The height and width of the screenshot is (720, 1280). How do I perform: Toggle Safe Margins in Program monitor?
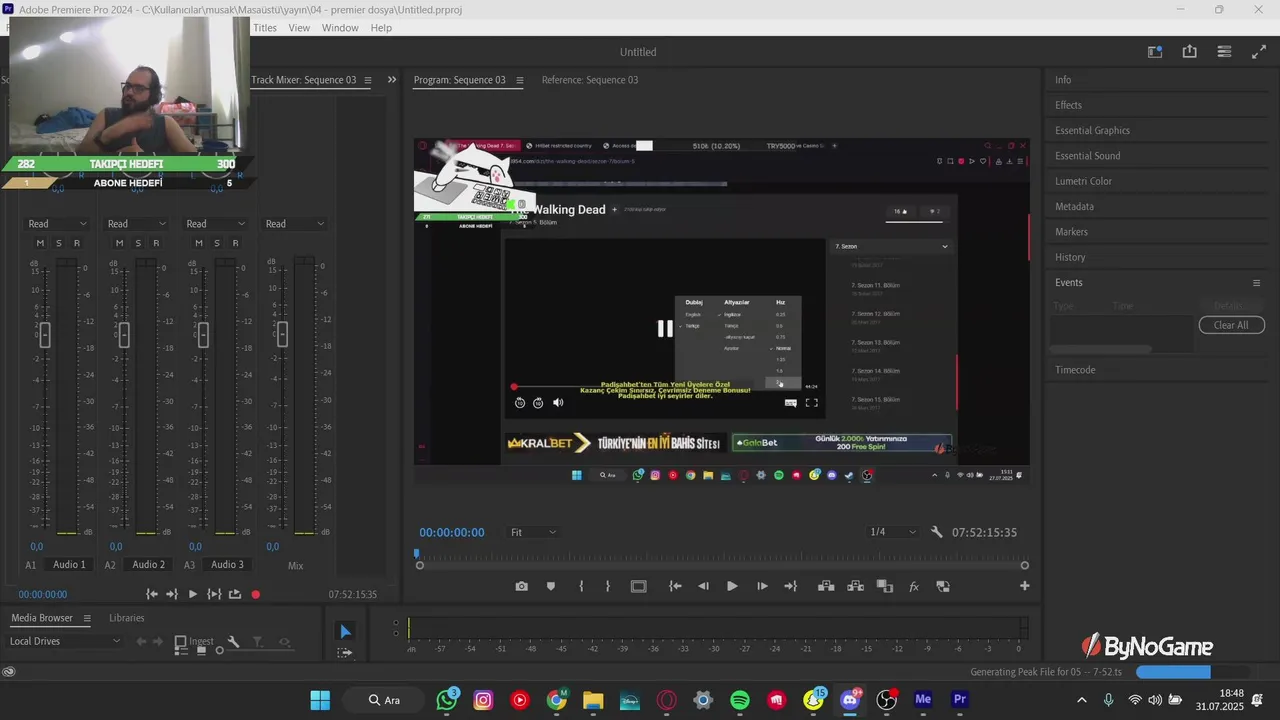pos(639,587)
